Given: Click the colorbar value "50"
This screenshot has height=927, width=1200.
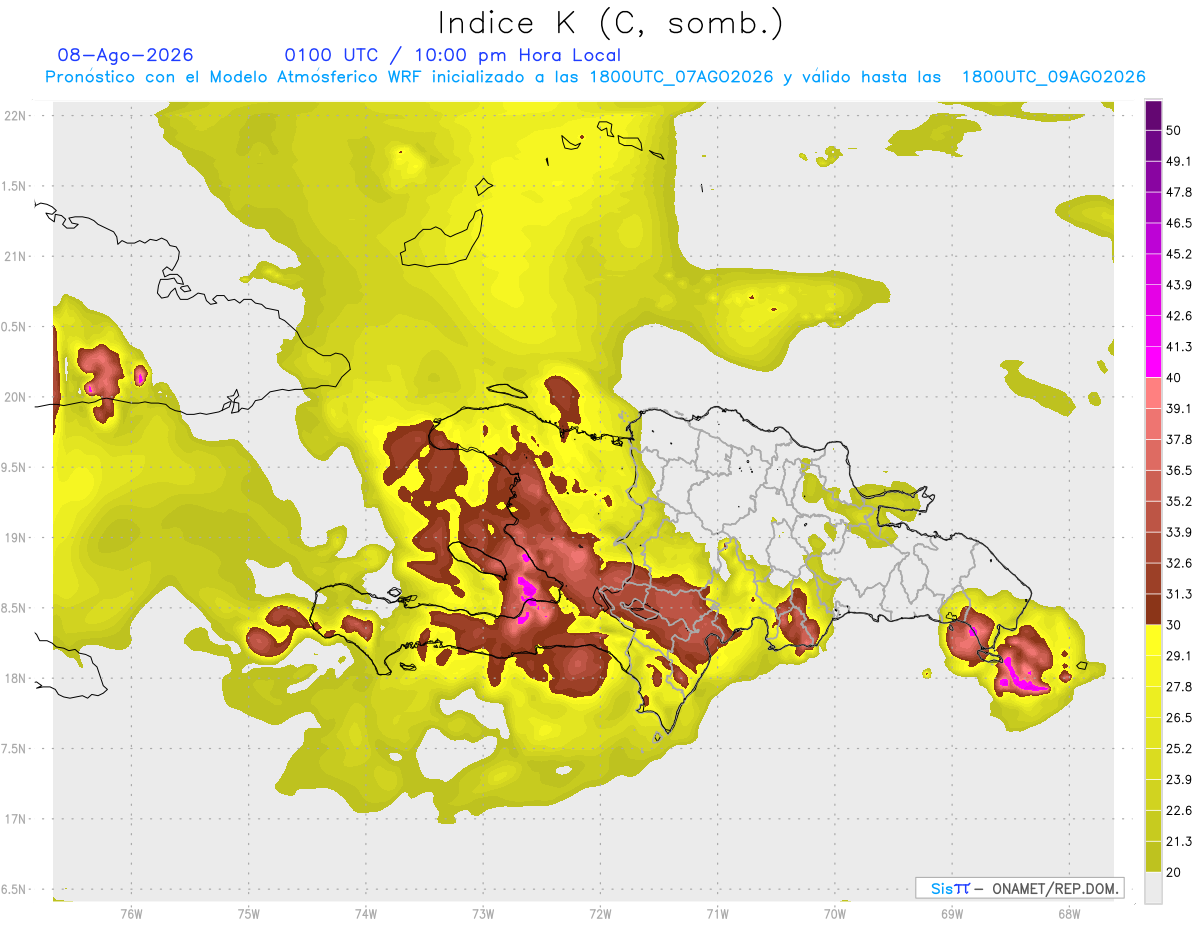Looking at the screenshot, I should coord(1174,130).
